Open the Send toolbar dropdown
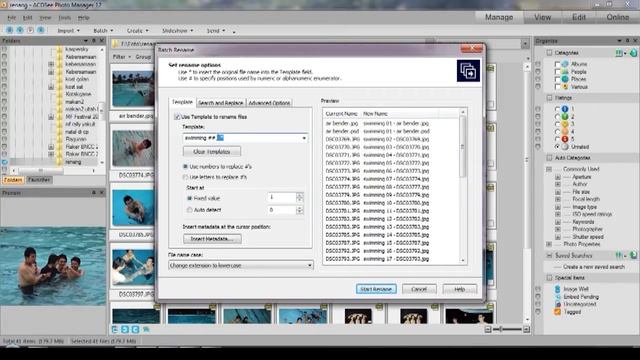The width and height of the screenshot is (640, 360). point(216,31)
